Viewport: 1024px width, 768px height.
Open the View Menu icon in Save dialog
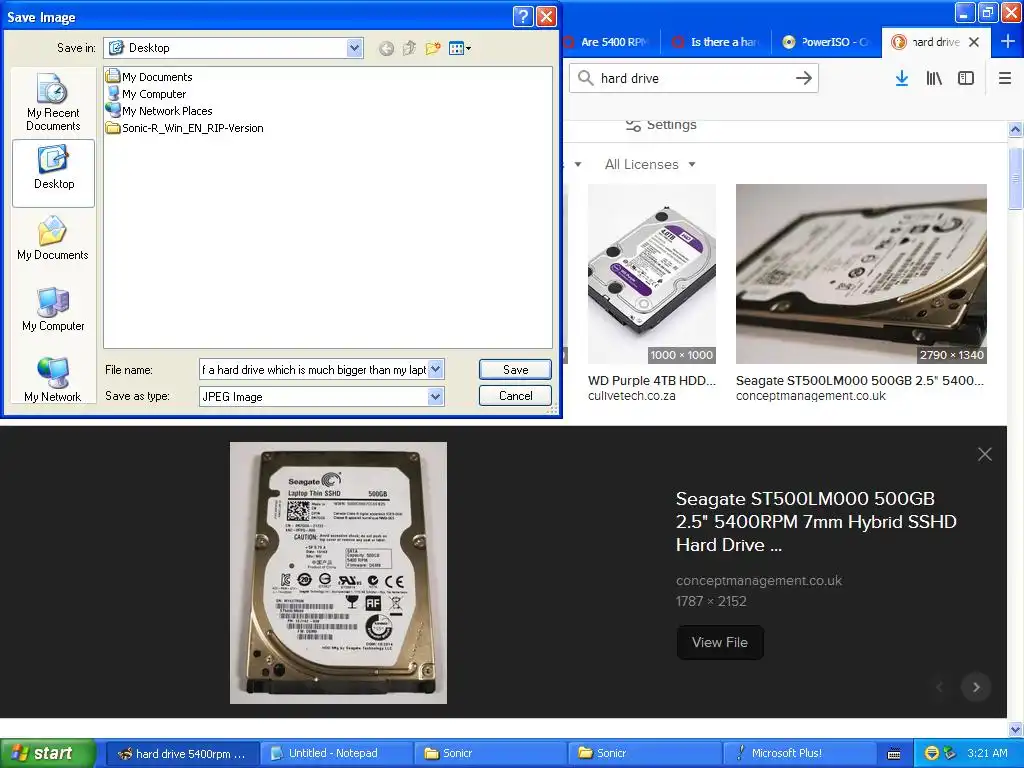point(460,48)
